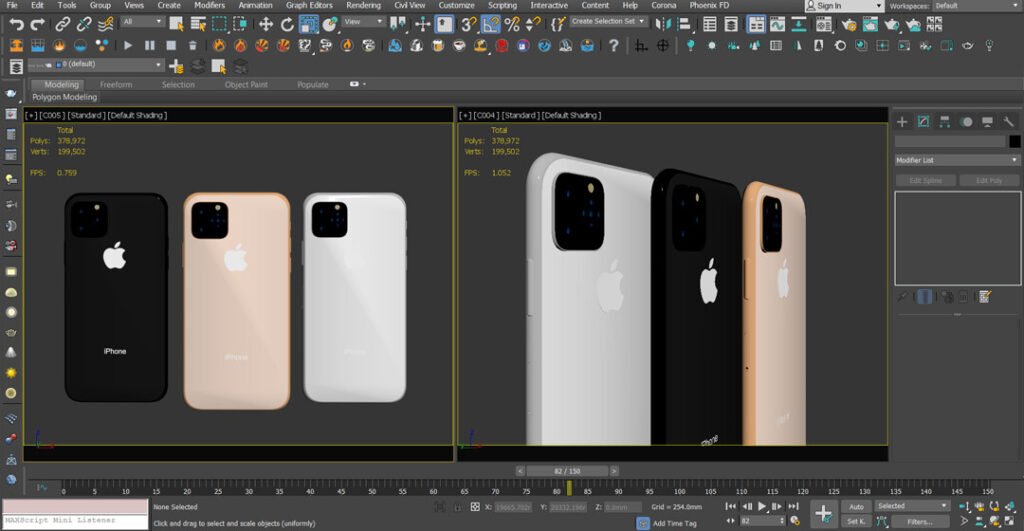Click Add New Layer plus icon
1024x531 pixels.
[x=176, y=67]
